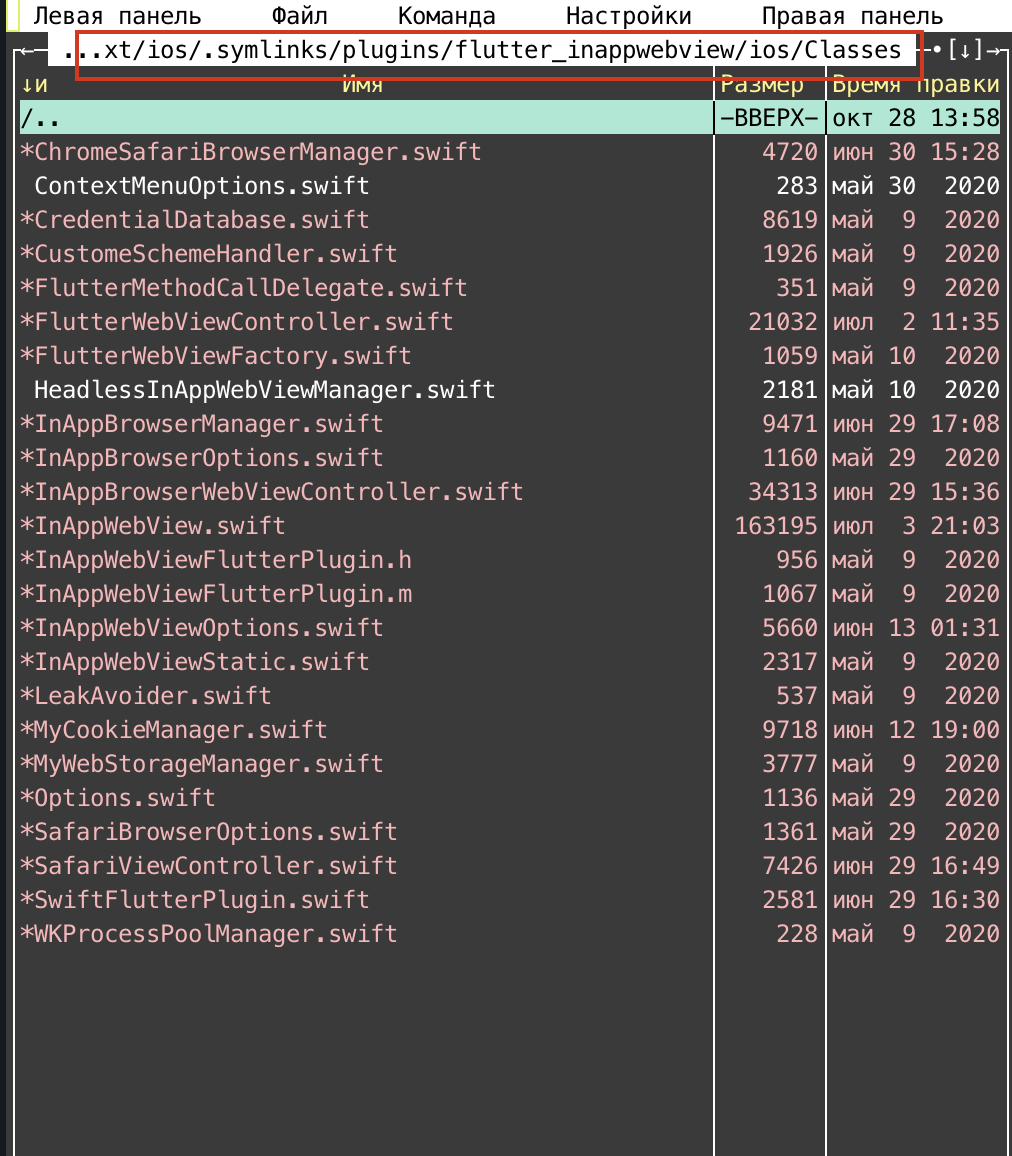Viewport: 1012px width, 1156px height.
Task: Open the Файл menu
Action: pos(299,15)
